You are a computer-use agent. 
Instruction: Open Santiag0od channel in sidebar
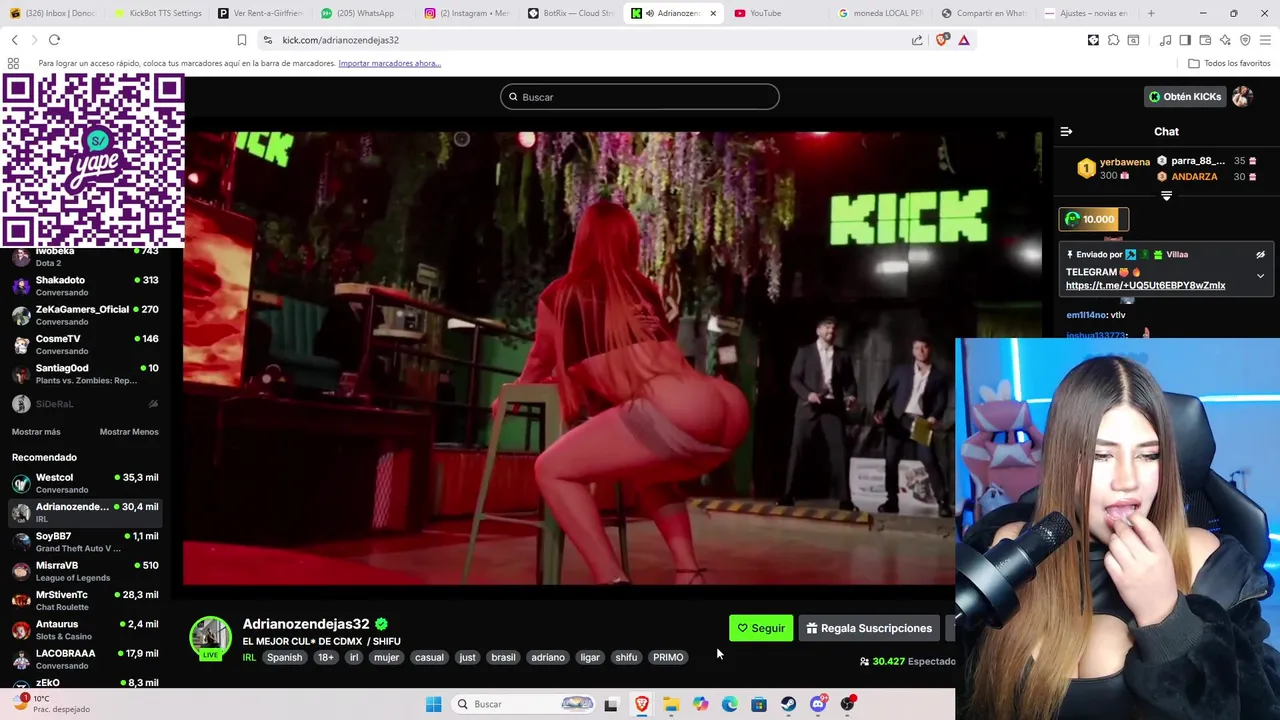(85, 373)
